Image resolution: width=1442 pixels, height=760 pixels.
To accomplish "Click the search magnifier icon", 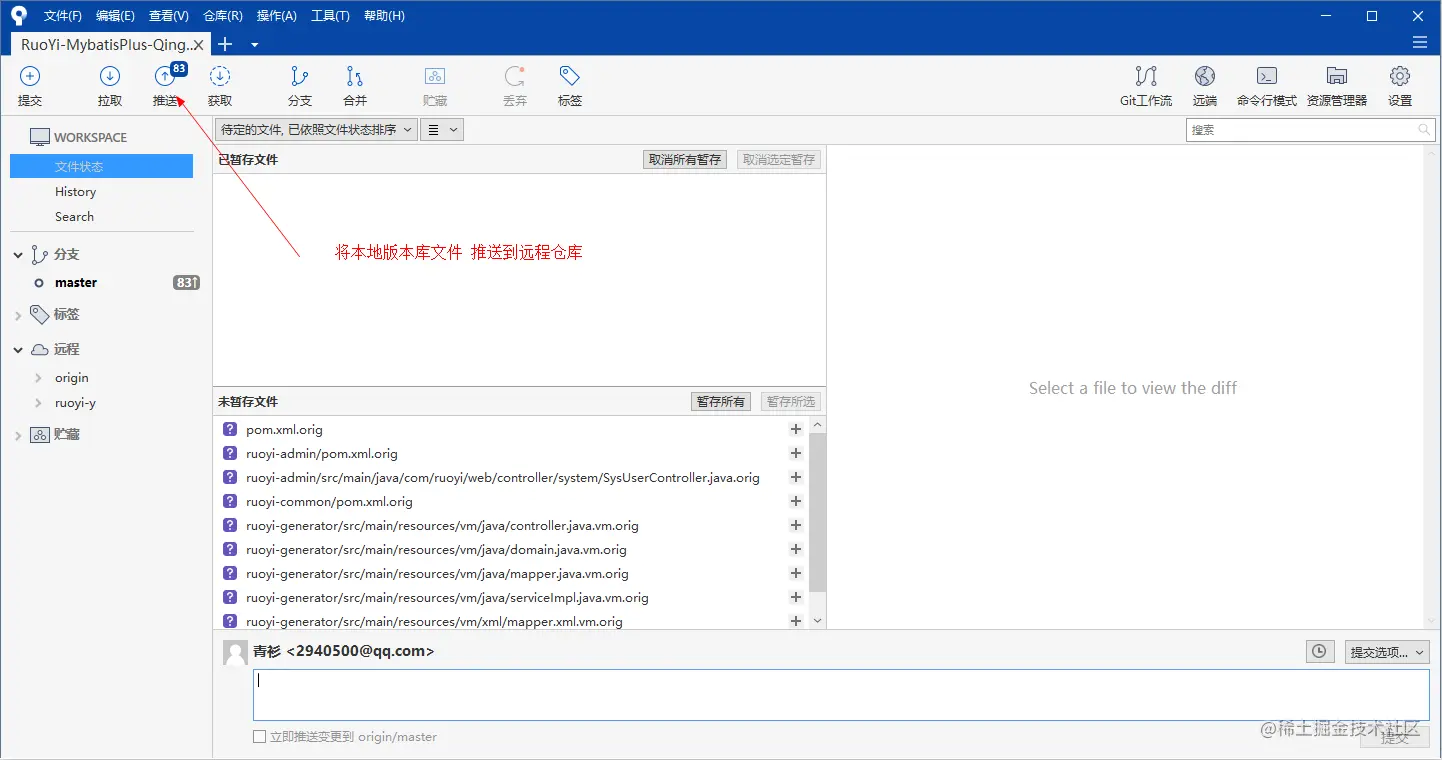I will 1425,130.
